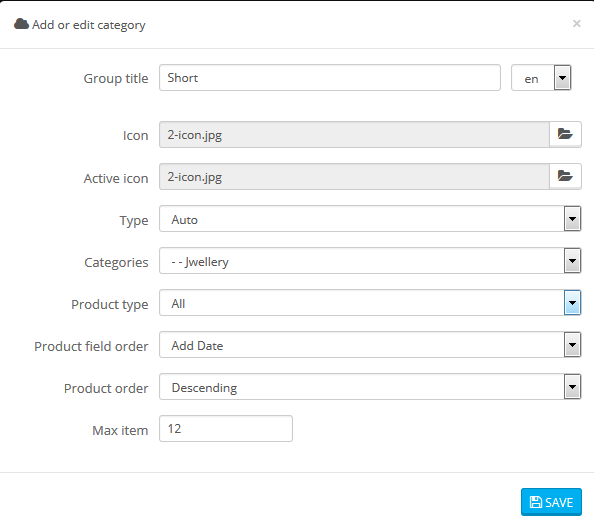The image size is (594, 528).
Task: Click the Max item label
Action: [120, 430]
